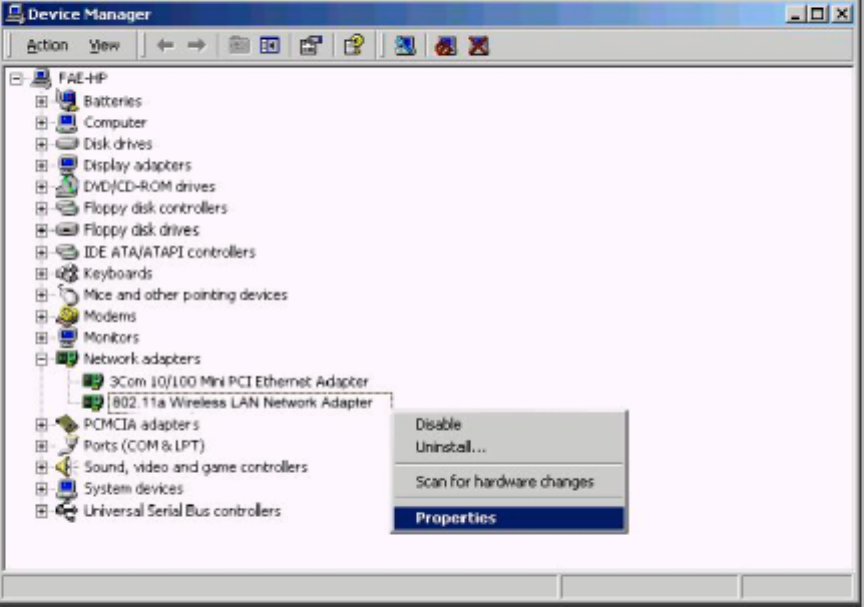Click the Help toolbar icon with question mark
Screen dimensions: 864x607
(354, 45)
